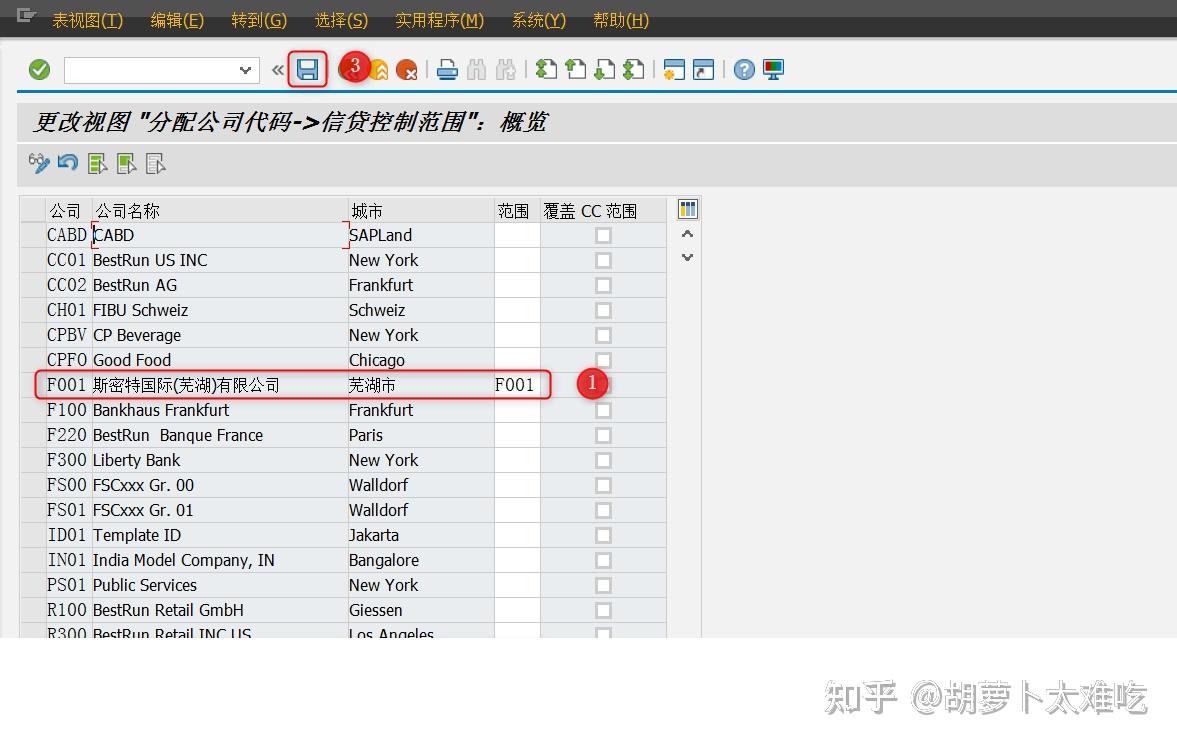Toggle the 覆盖 CC 范围 checkbox for IN01
Viewport: 1177px width, 747px height.
[x=603, y=560]
